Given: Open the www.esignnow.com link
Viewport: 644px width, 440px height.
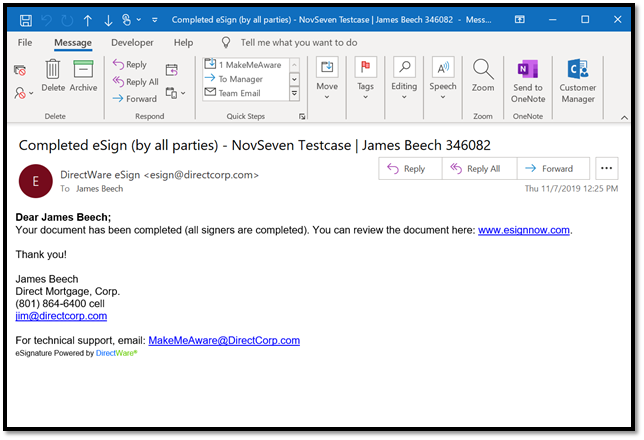Looking at the screenshot, I should (x=524, y=230).
